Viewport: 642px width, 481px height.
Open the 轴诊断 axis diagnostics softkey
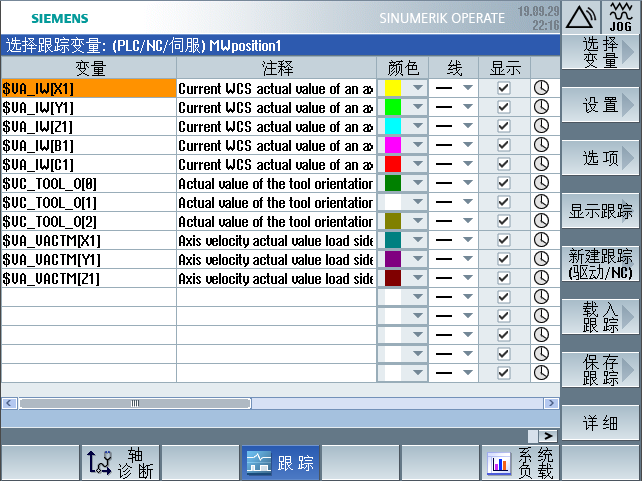pos(120,463)
